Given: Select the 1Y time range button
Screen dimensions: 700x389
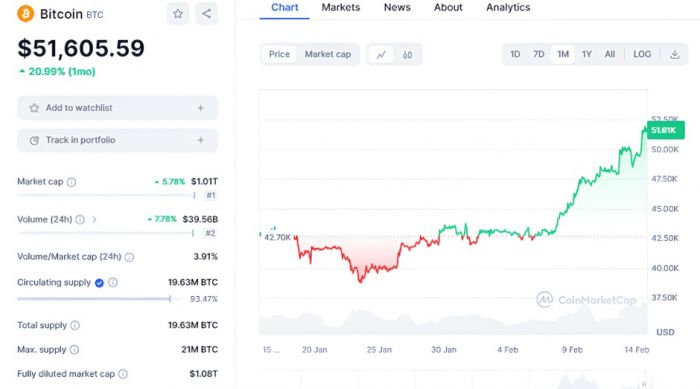Looking at the screenshot, I should [587, 54].
